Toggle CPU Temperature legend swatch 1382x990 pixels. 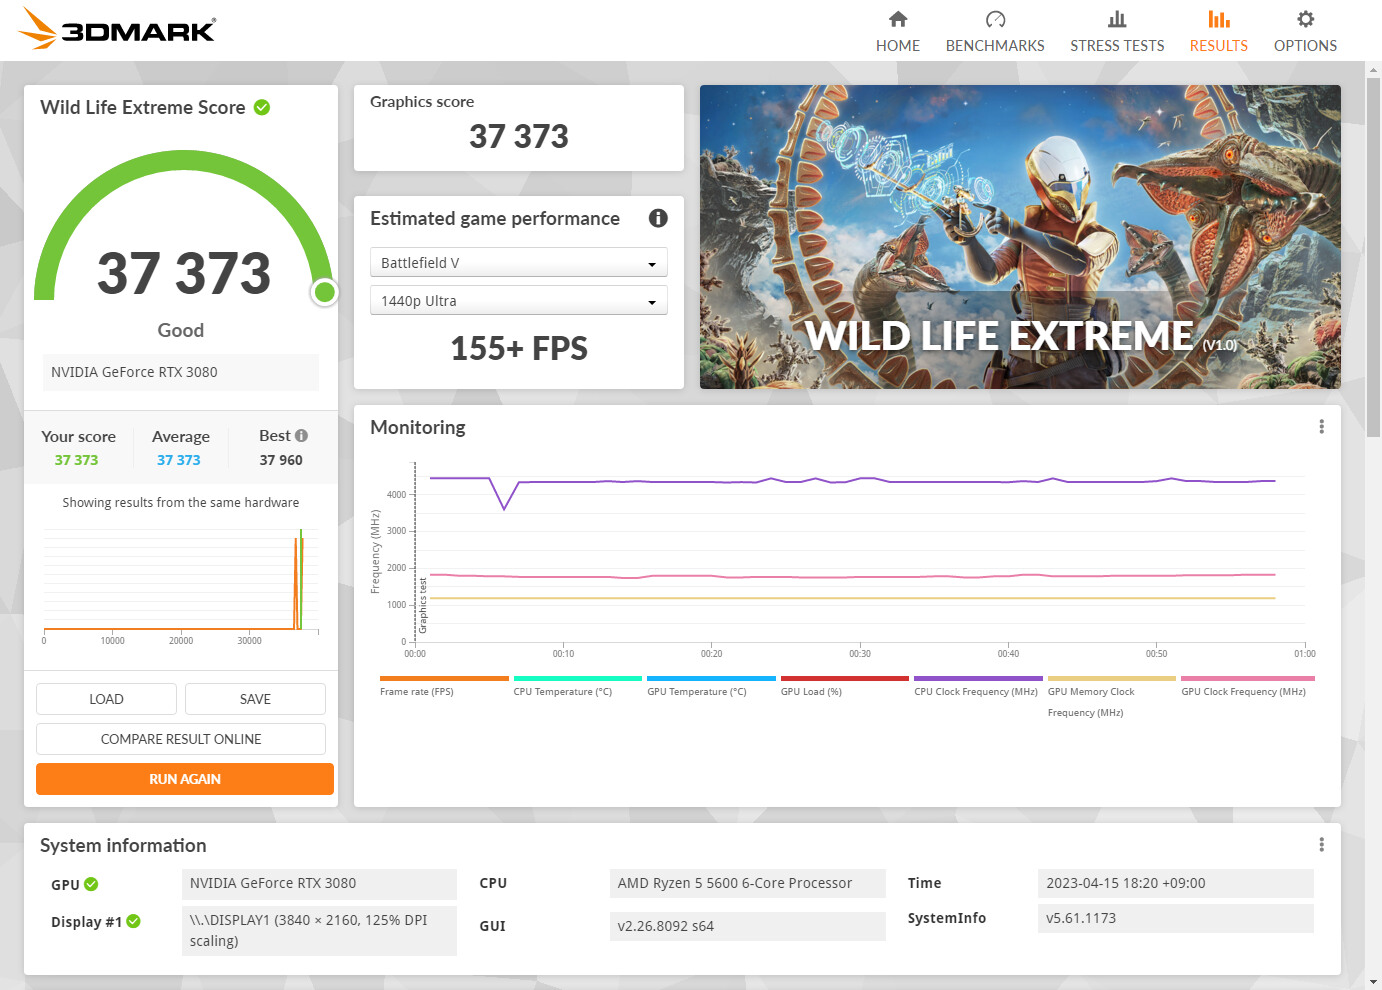(577, 678)
